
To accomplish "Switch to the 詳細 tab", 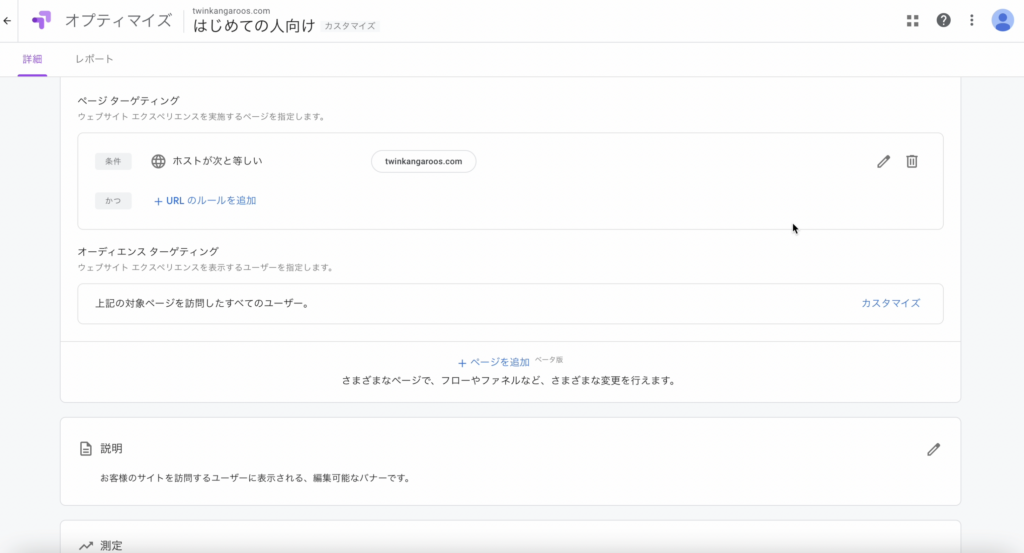I will [32, 59].
